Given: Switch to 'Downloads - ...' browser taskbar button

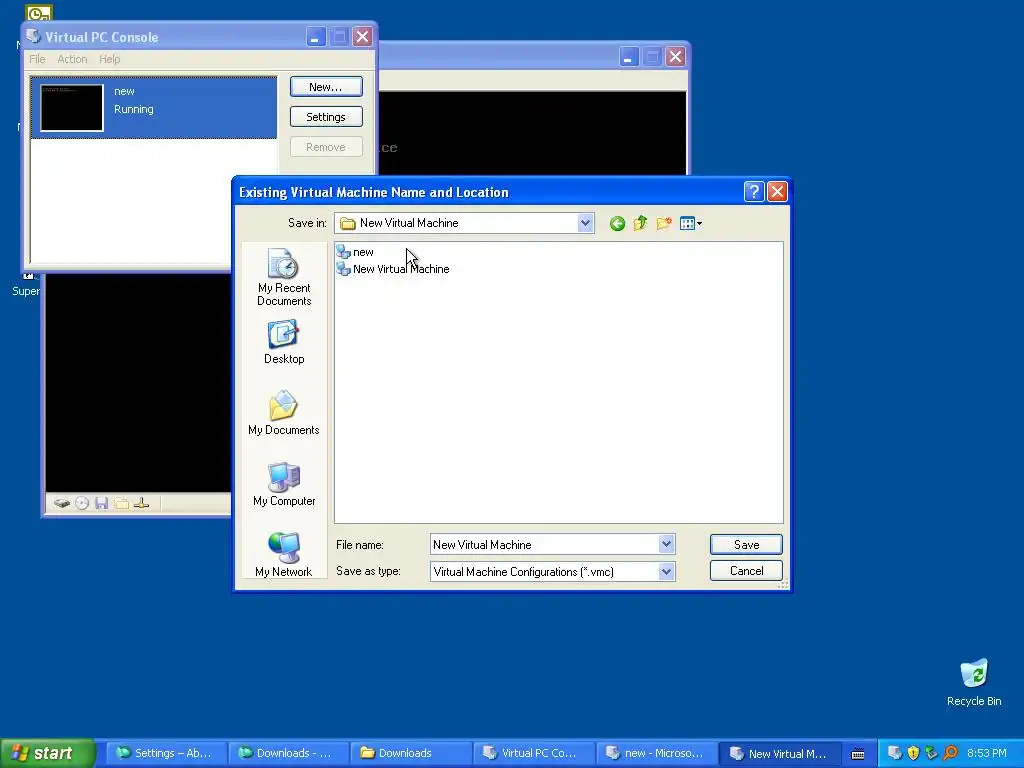Looking at the screenshot, I should pos(289,753).
